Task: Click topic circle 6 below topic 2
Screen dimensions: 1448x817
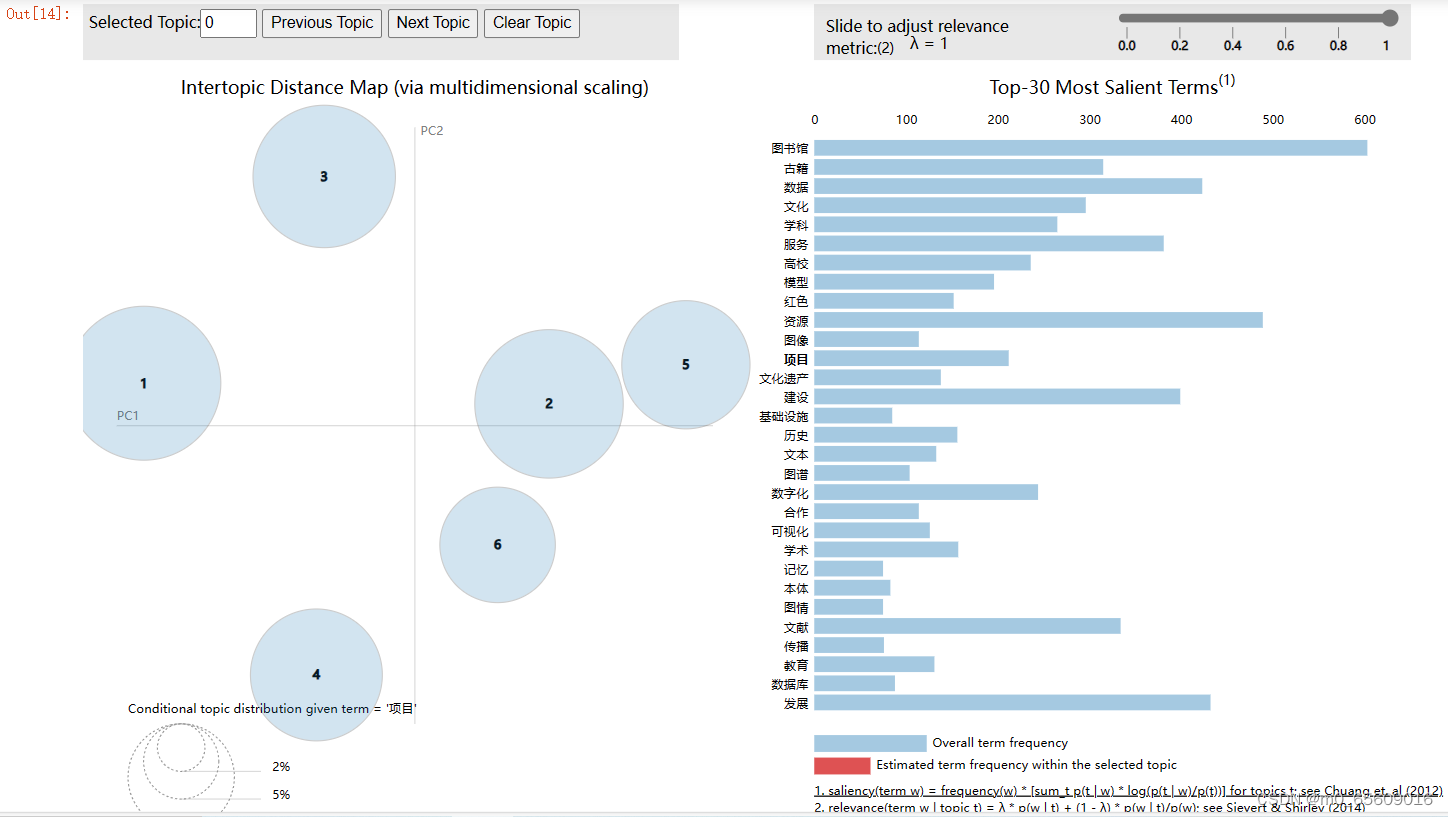Action: click(x=497, y=544)
